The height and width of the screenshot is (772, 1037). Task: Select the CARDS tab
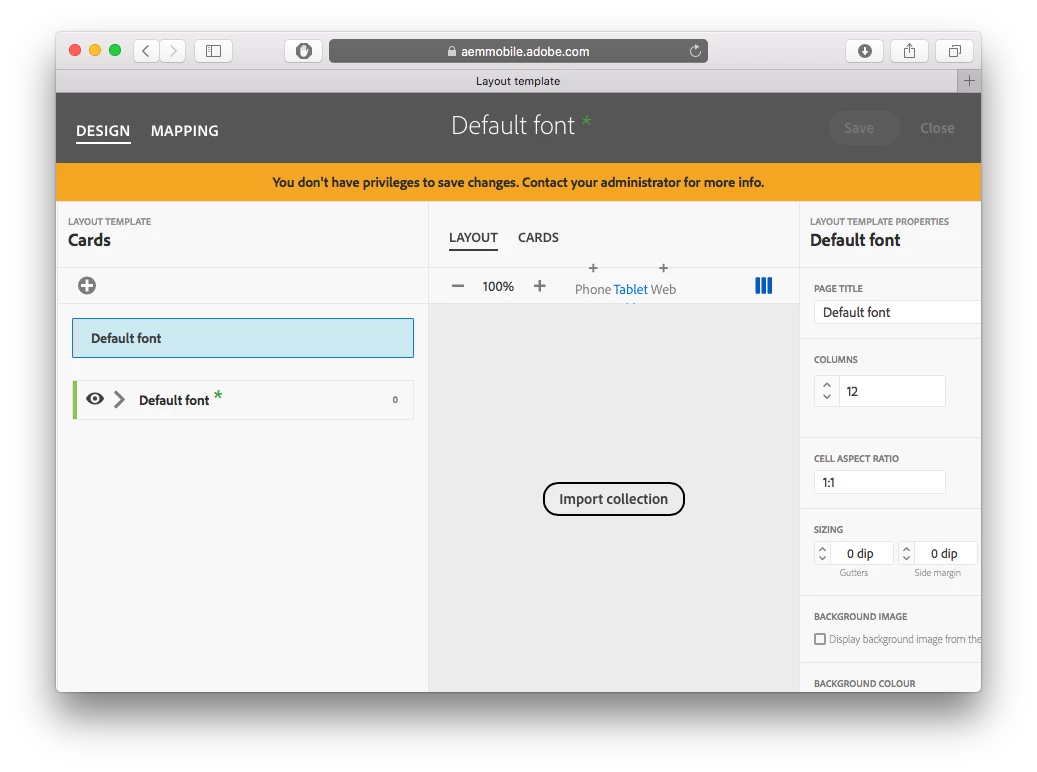click(538, 237)
